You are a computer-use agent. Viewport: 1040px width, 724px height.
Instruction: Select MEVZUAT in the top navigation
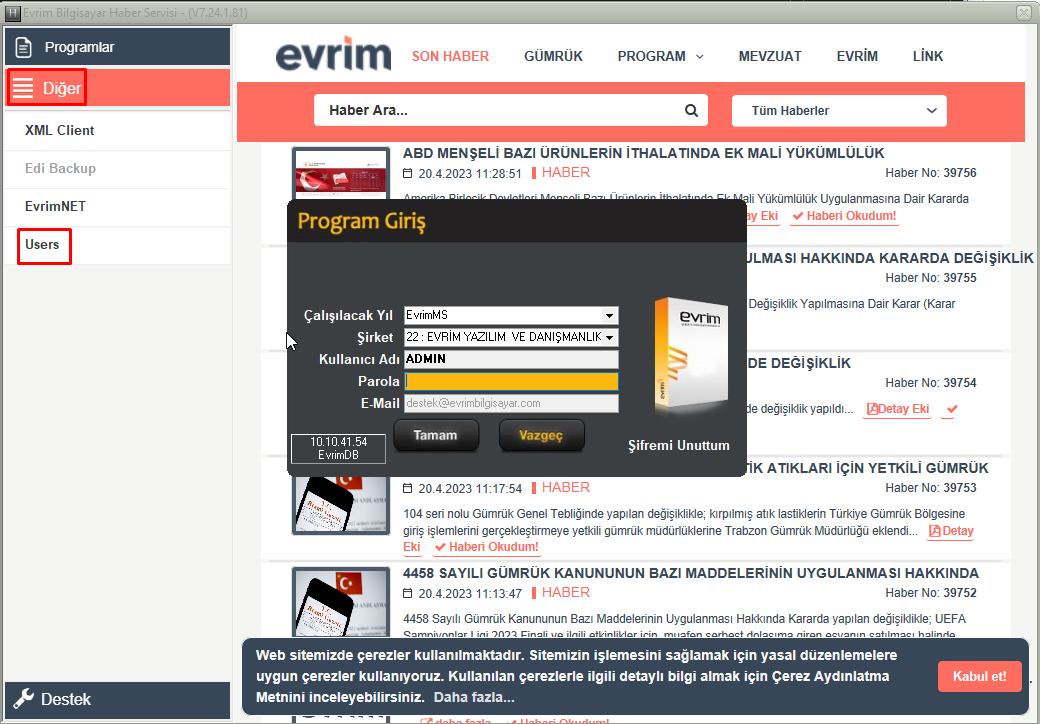pyautogui.click(x=770, y=56)
